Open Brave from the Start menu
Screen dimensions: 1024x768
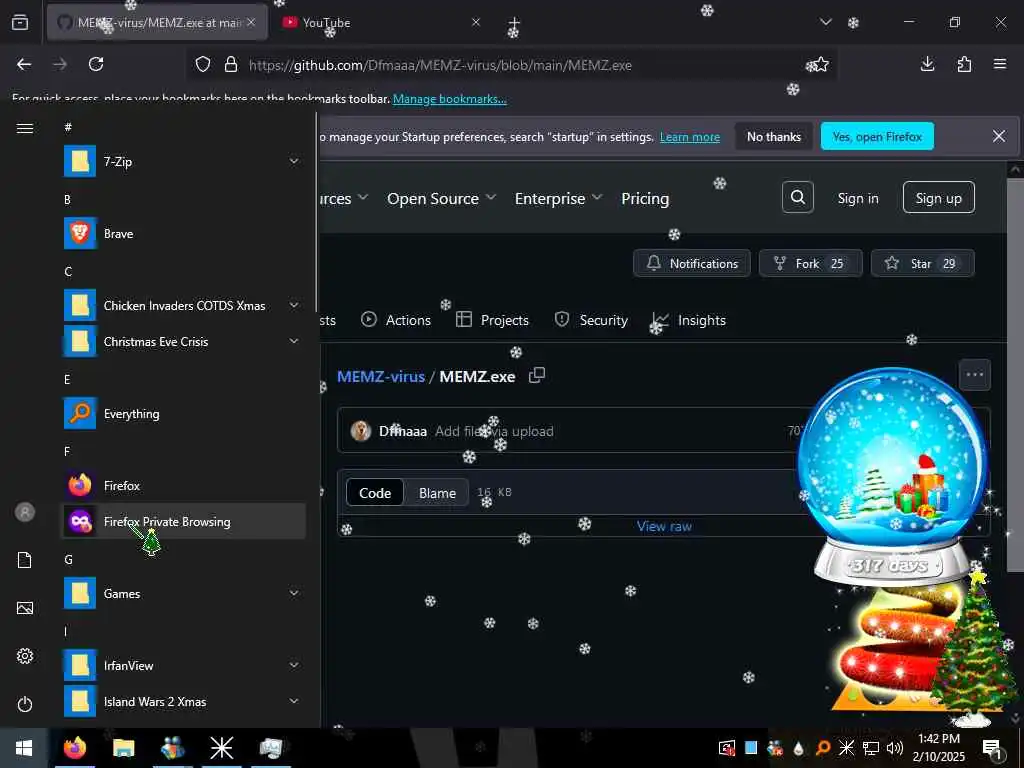(x=183, y=233)
